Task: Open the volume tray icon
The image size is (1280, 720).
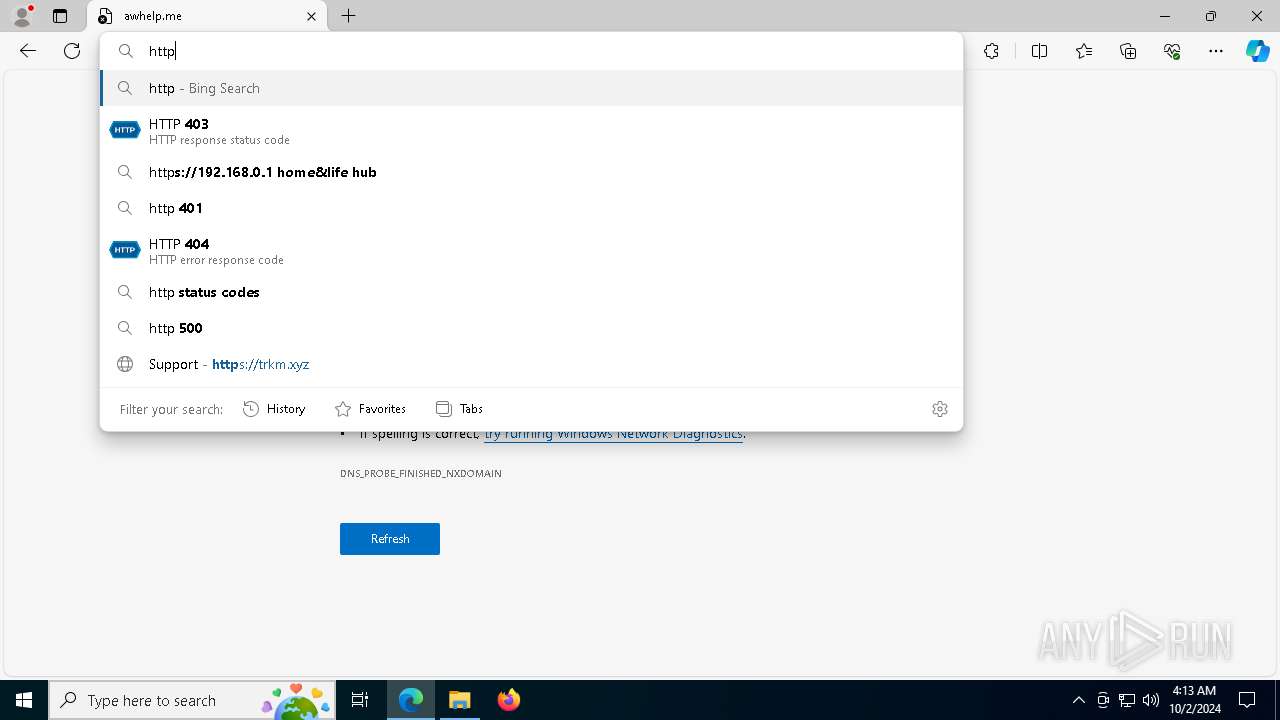Action: (1151, 700)
